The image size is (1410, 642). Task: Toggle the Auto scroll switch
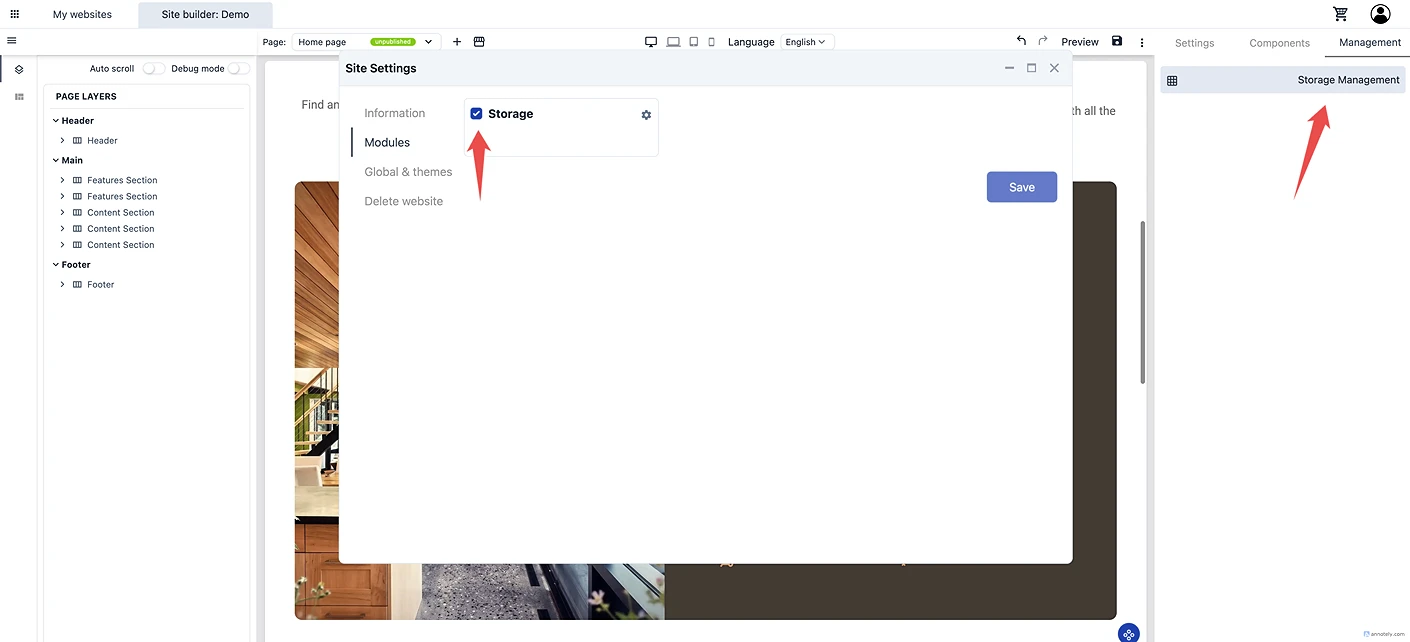tap(153, 69)
